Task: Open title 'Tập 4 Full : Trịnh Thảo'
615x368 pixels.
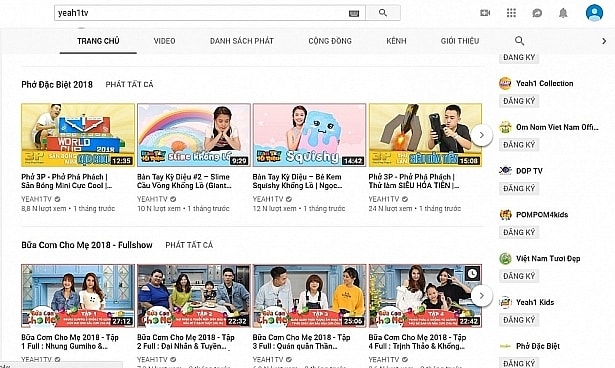Action: click(x=417, y=342)
